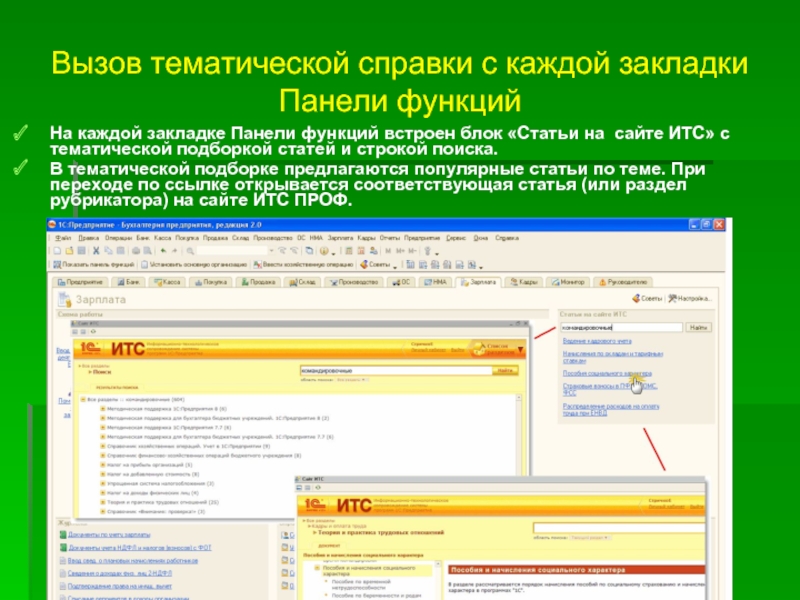Image resolution: width=800 pixels, height=600 pixels.
Task: Click the 1С logo in first ИТС window
Action: 91,348
